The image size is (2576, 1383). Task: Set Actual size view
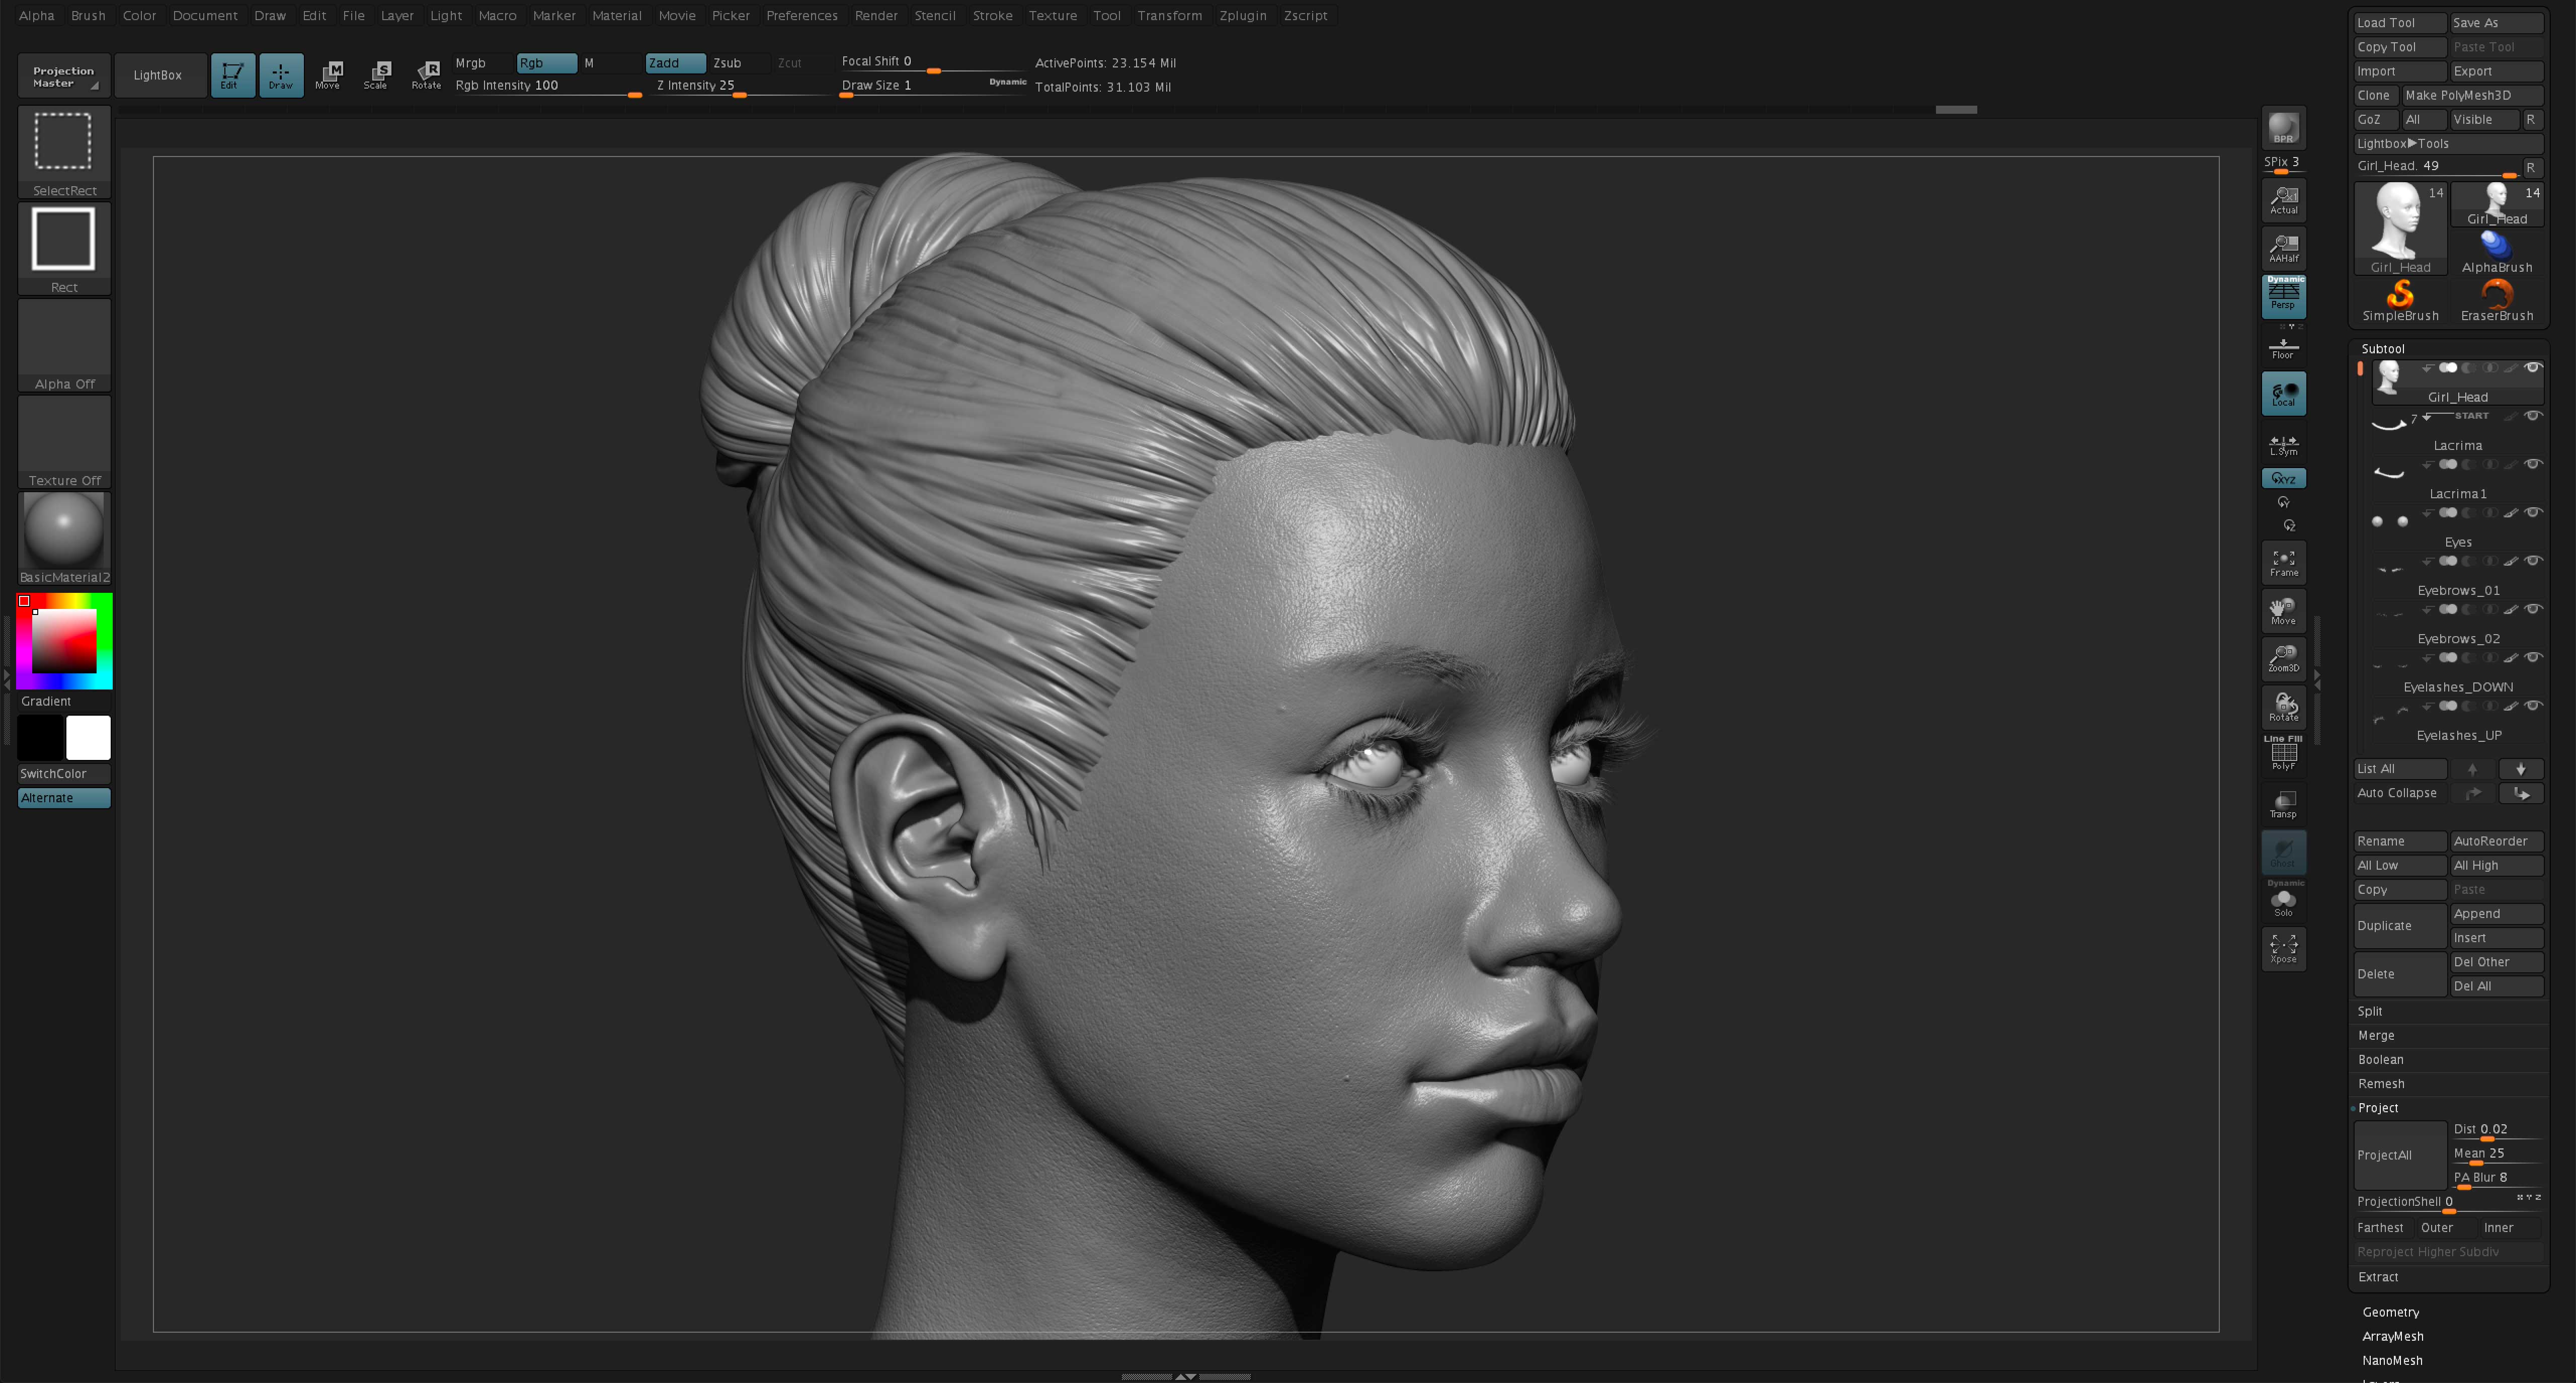click(x=2283, y=200)
